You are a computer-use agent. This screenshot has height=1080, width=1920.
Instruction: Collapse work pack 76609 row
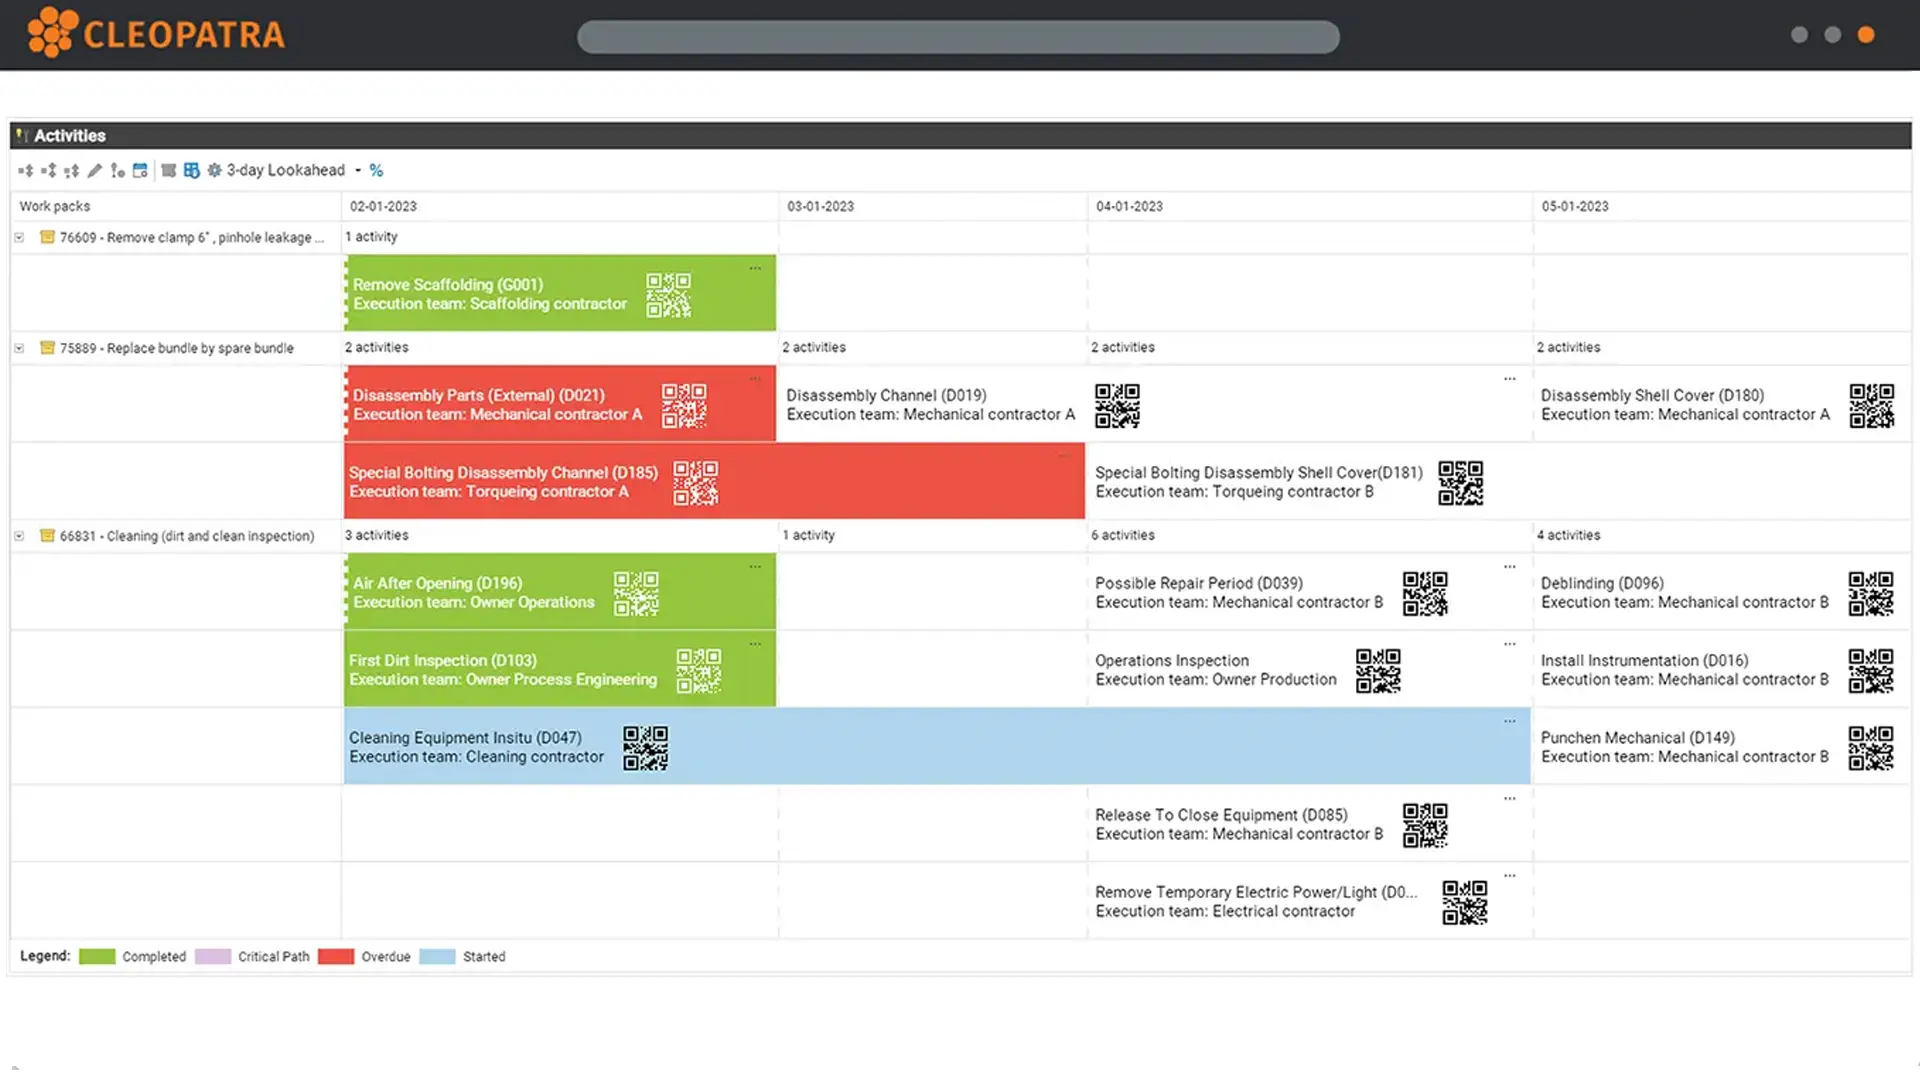coord(19,238)
